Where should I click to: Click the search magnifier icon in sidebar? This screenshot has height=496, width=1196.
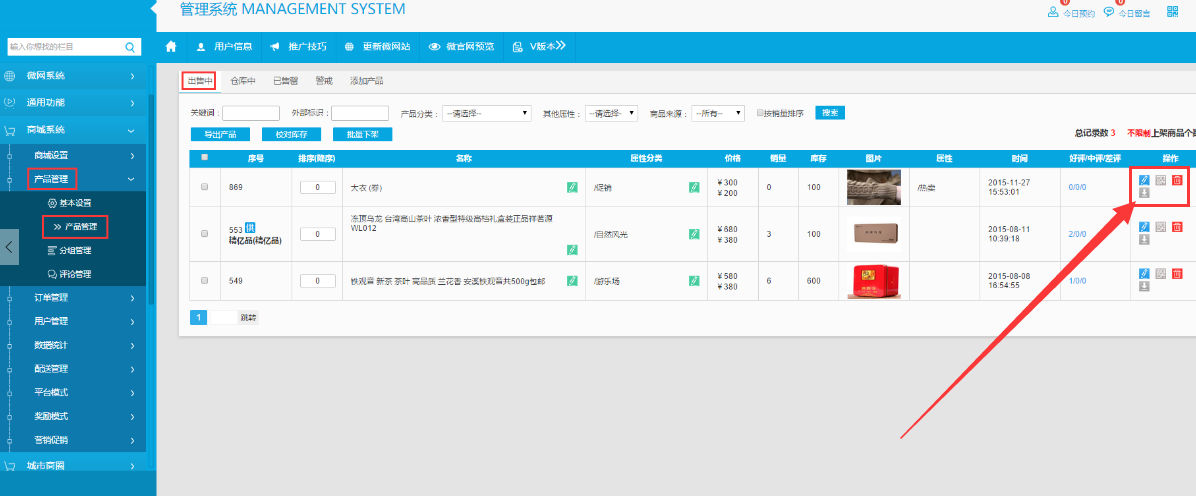(130, 47)
